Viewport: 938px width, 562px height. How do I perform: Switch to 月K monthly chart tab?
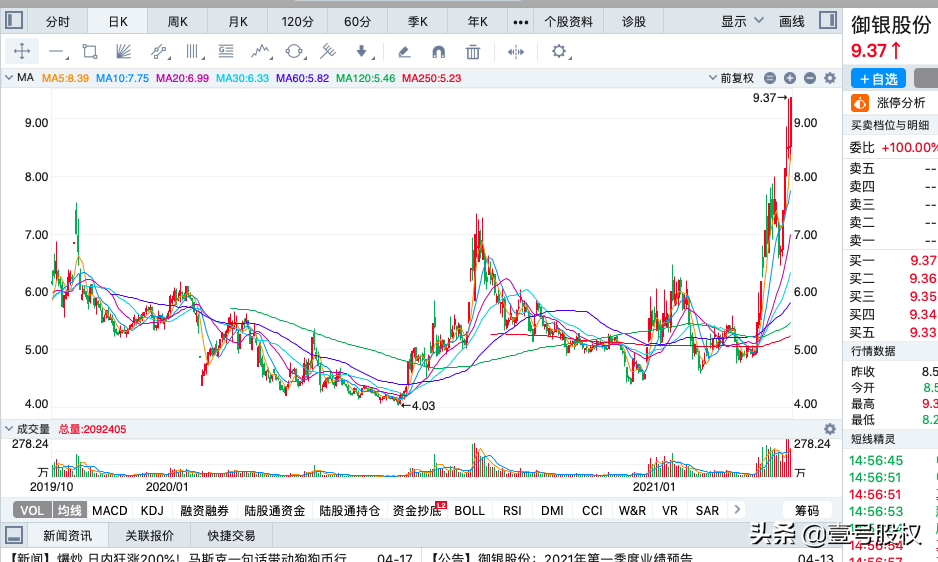[x=237, y=22]
